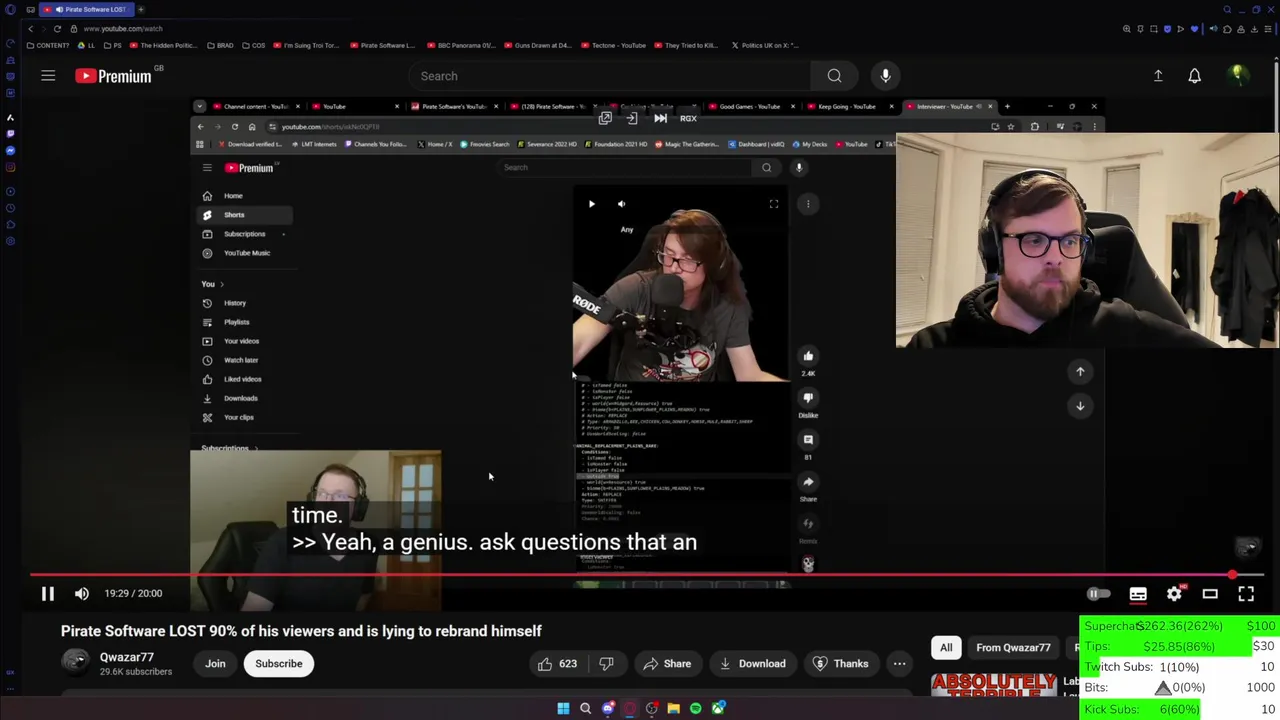The width and height of the screenshot is (1280, 720).
Task: Open Pirate Software L... bookmark
Action: click(383, 45)
